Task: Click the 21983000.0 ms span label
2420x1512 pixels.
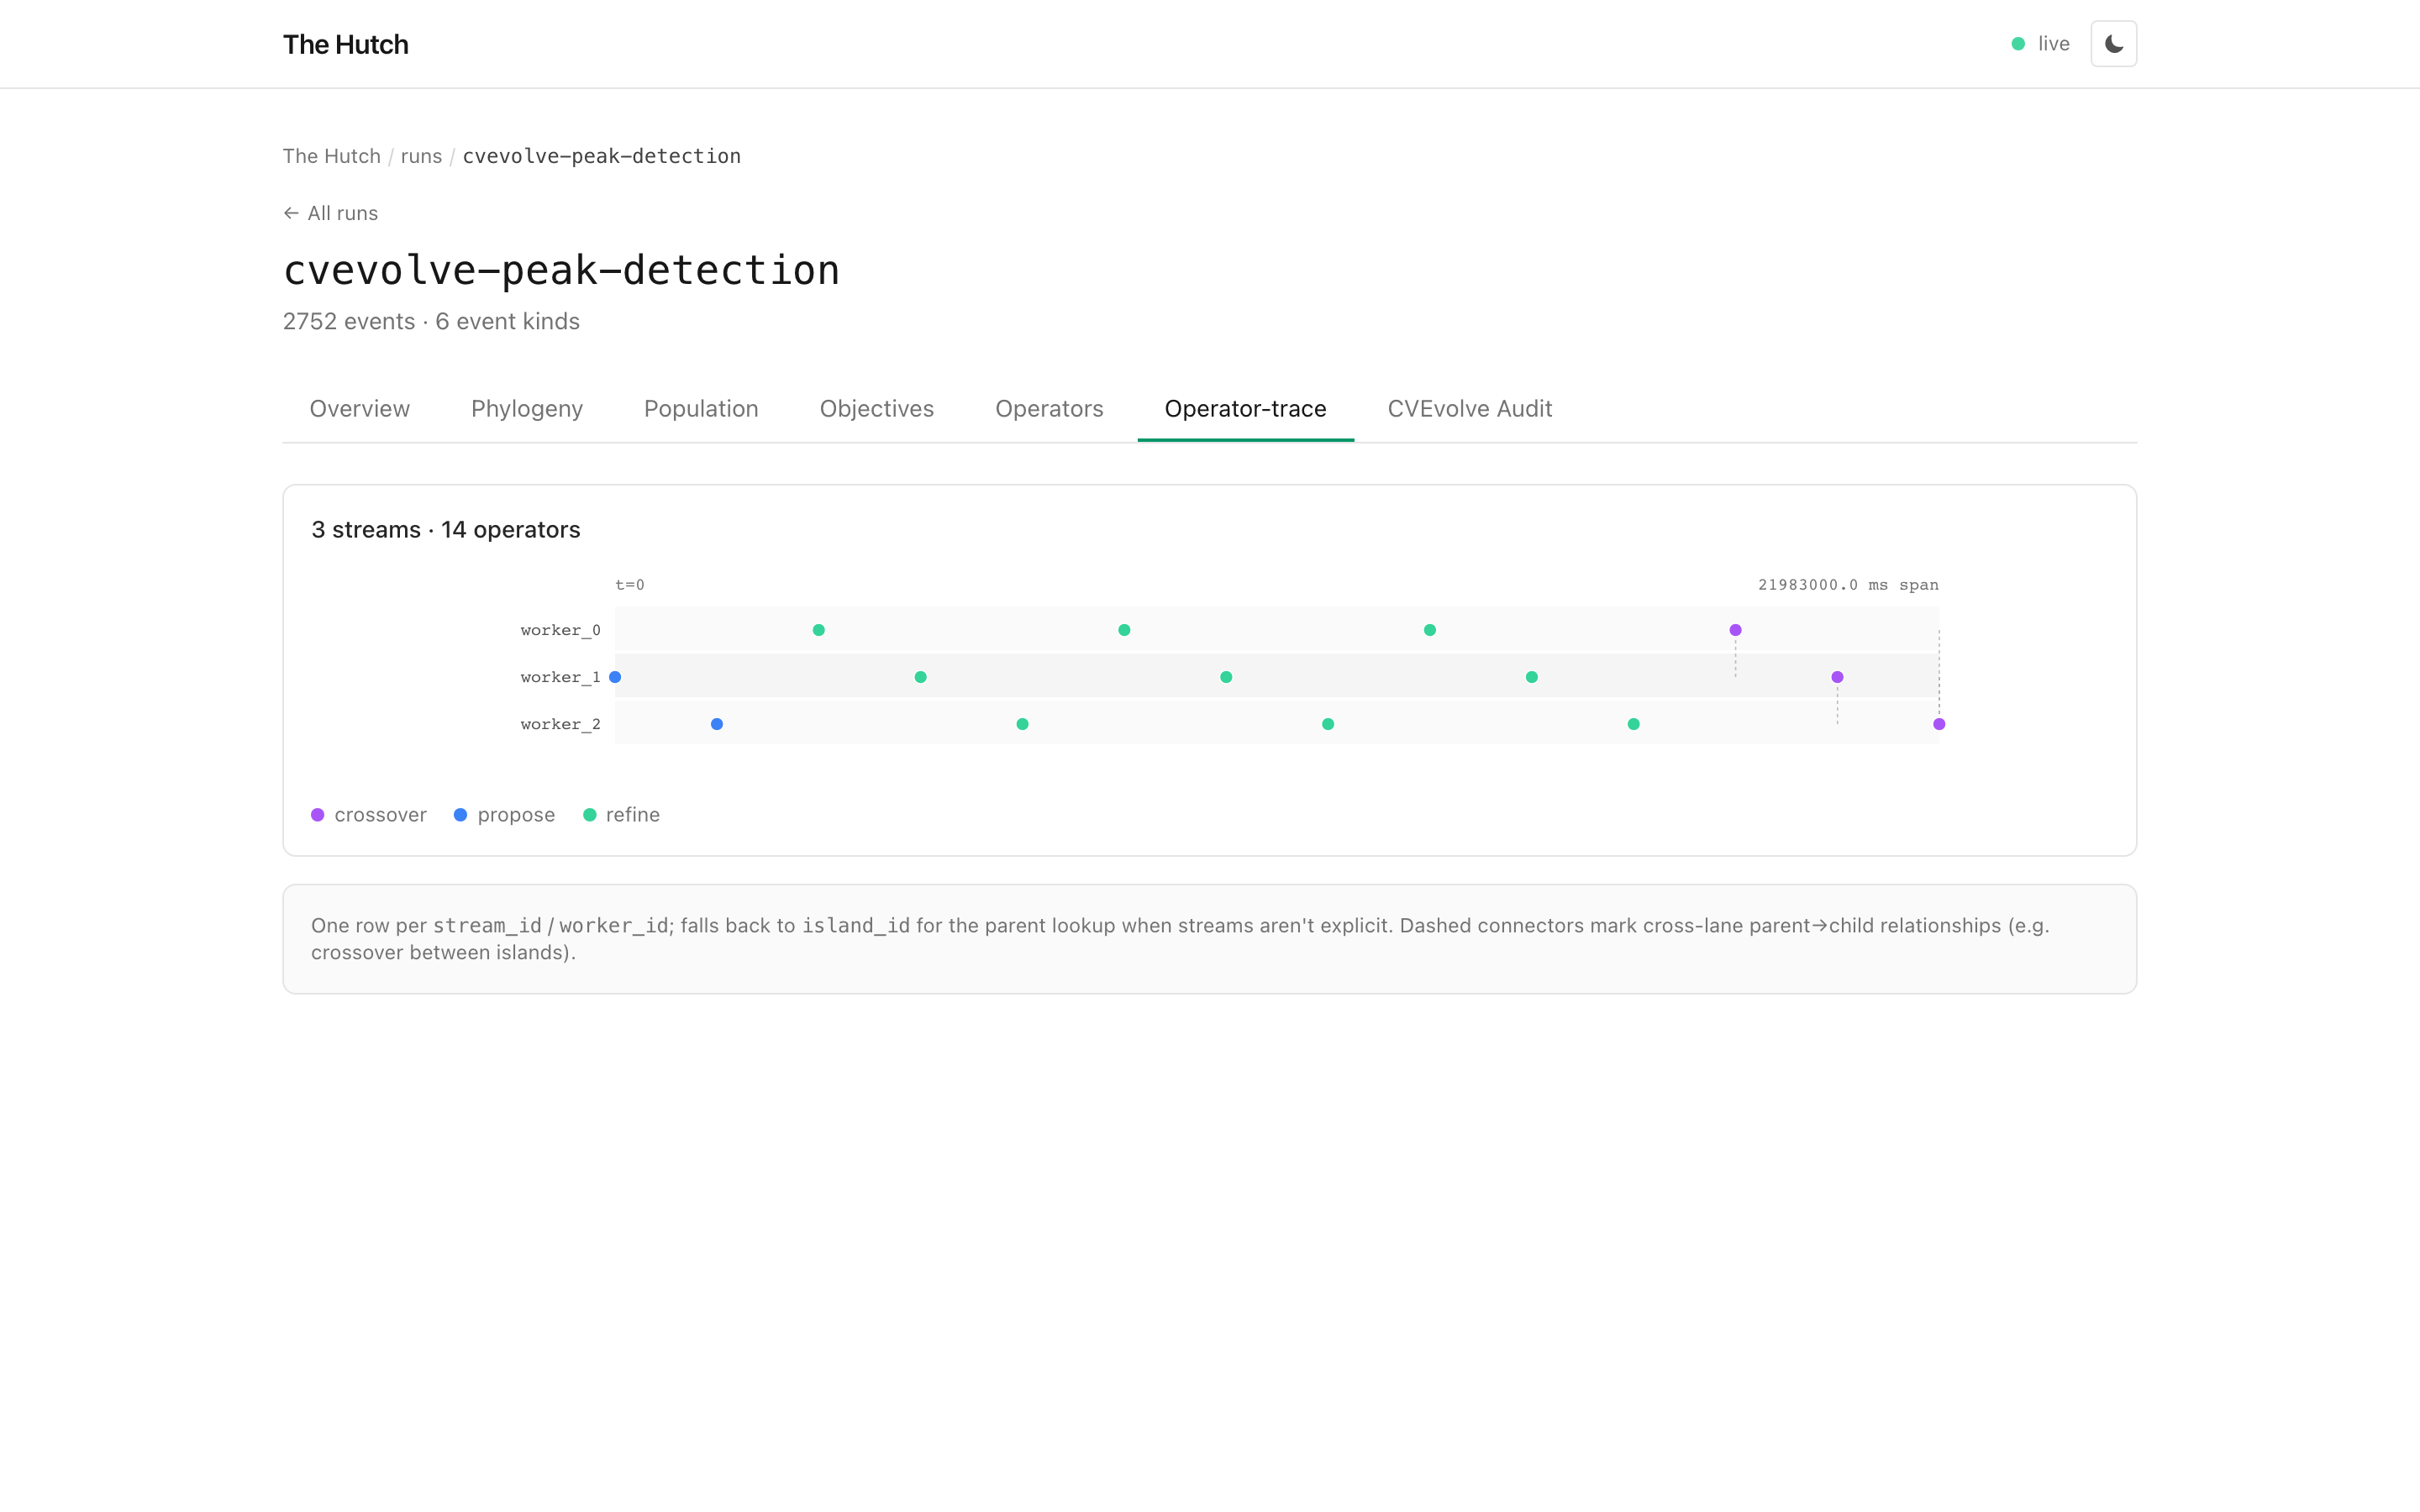Action: pos(1848,585)
